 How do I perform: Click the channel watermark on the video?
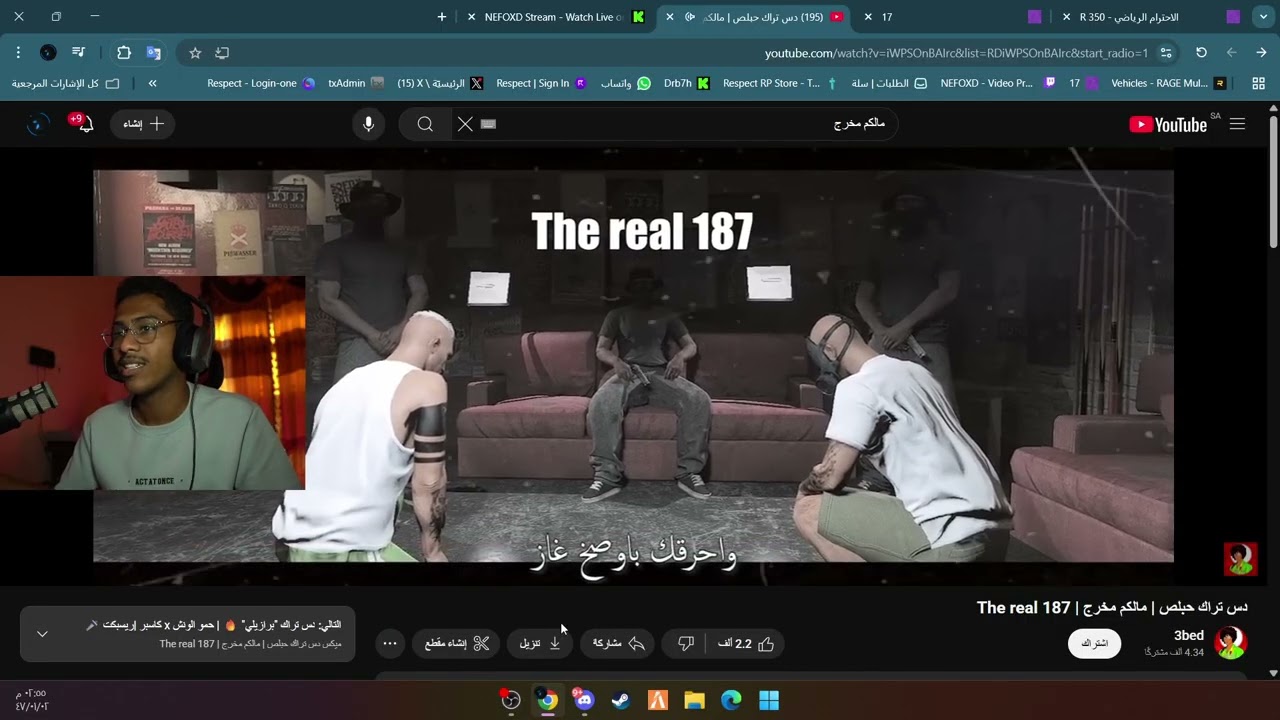1240,559
